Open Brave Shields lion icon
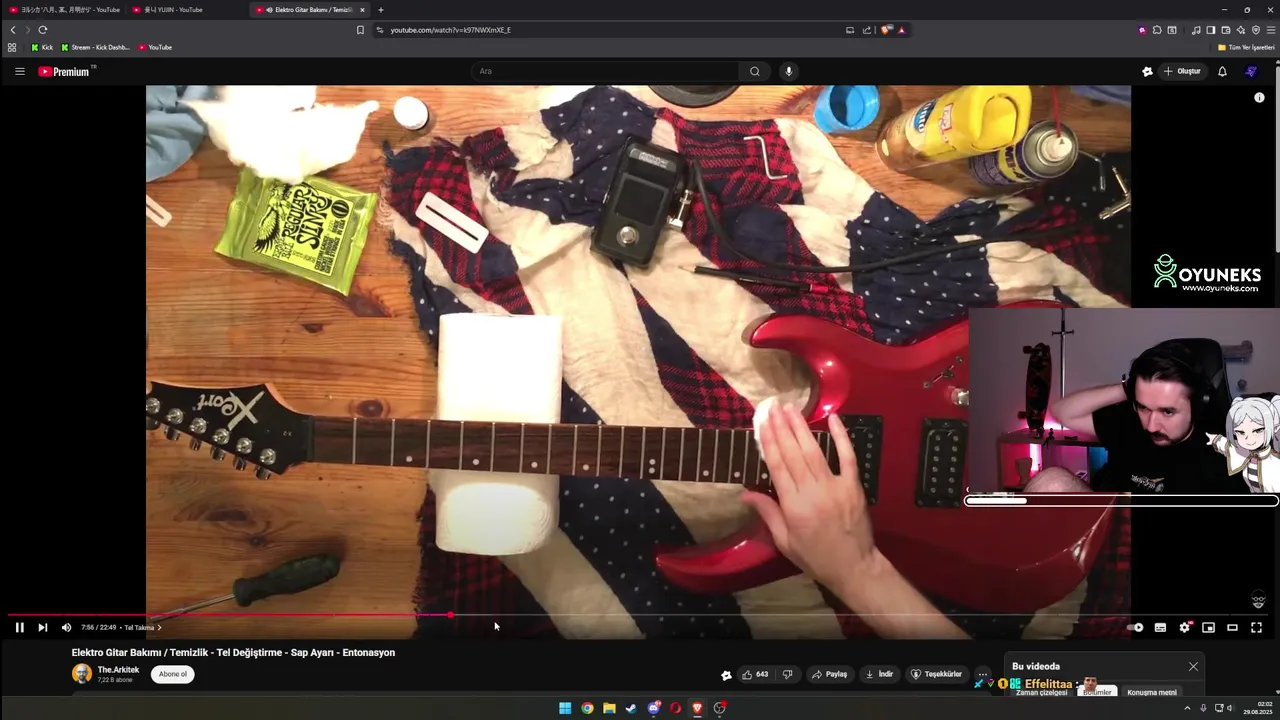 tap(885, 30)
